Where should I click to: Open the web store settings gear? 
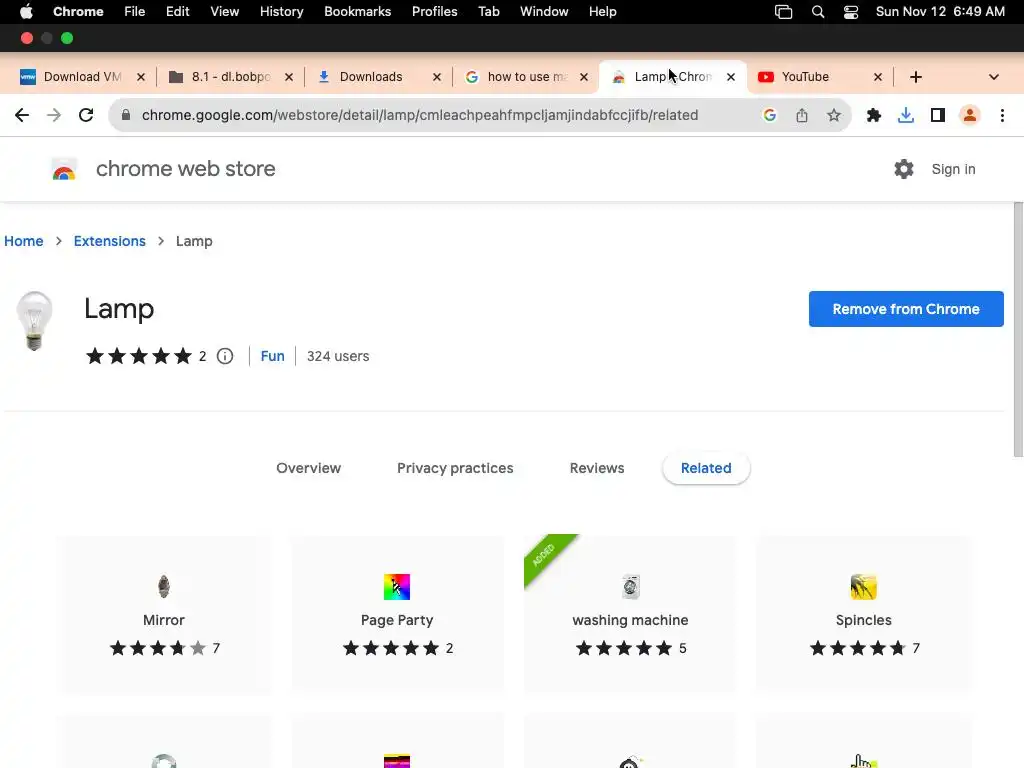coord(904,169)
